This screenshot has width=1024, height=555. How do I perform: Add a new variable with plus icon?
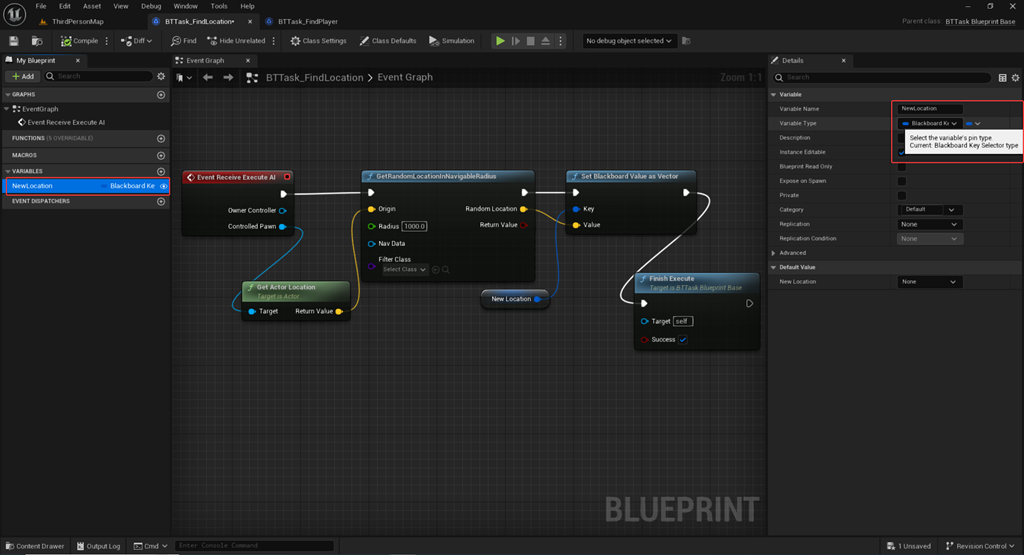pos(161,171)
